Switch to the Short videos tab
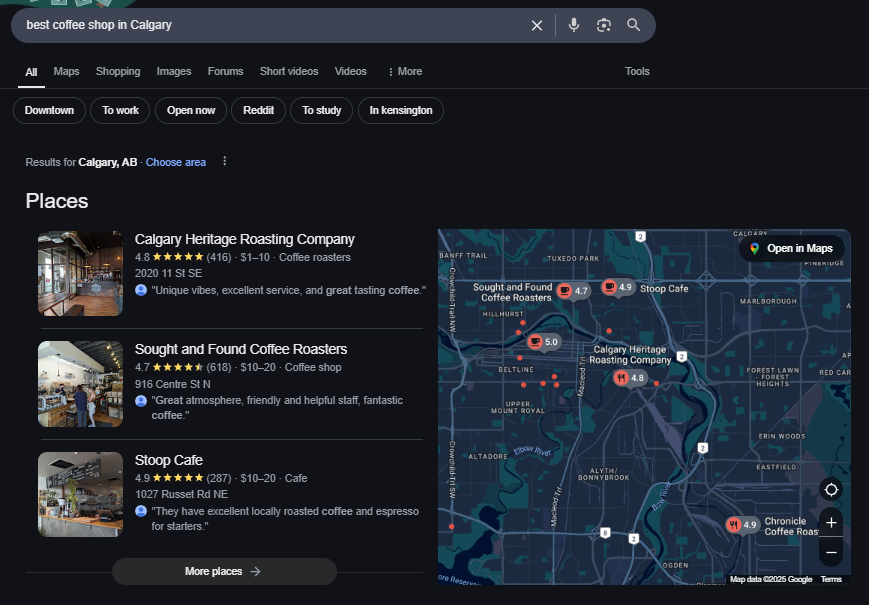The width and height of the screenshot is (869, 605). pyautogui.click(x=289, y=72)
